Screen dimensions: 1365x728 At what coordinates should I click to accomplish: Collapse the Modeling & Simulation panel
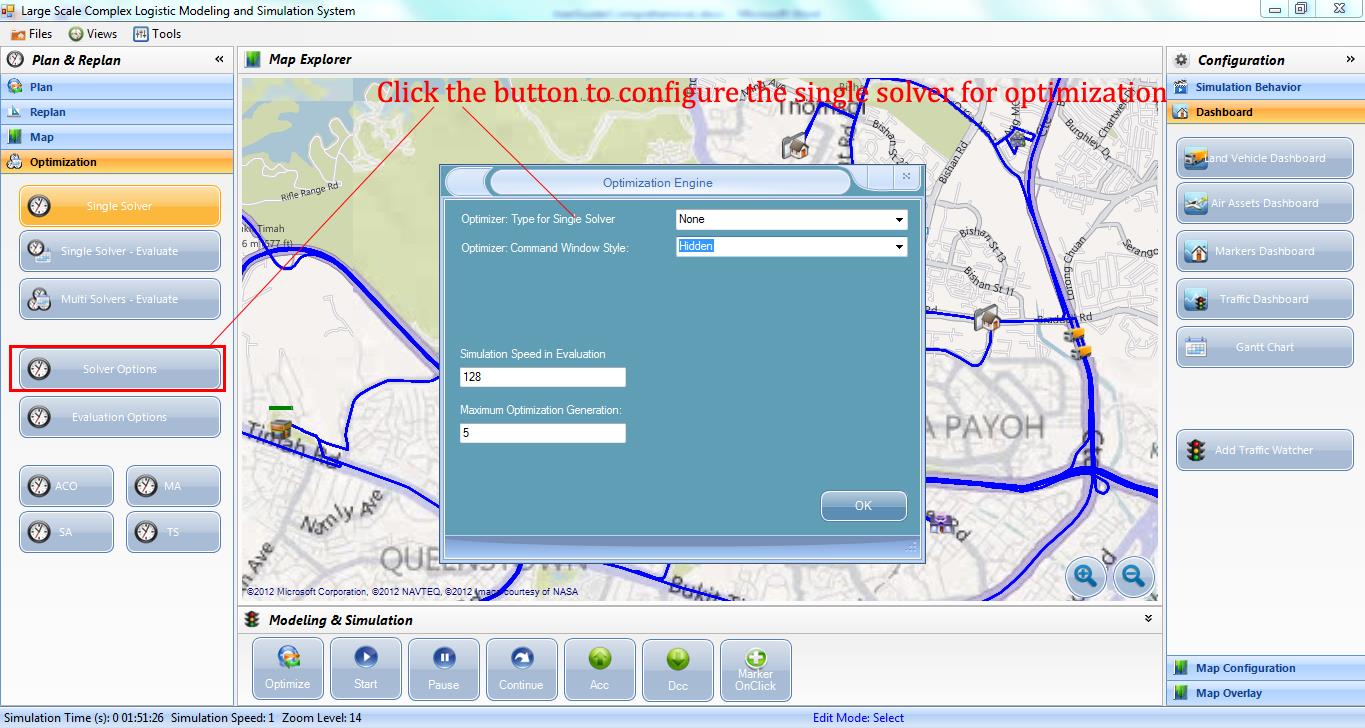(x=1148, y=619)
